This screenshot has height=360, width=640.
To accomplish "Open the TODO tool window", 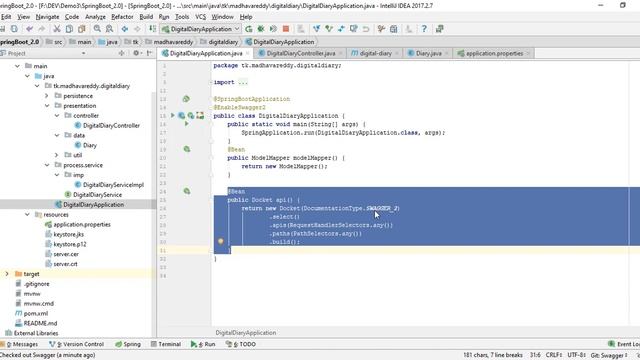I will [x=241, y=344].
